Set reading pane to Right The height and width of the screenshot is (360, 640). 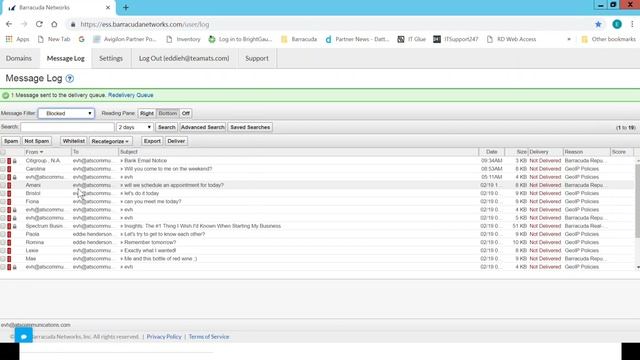click(x=147, y=113)
